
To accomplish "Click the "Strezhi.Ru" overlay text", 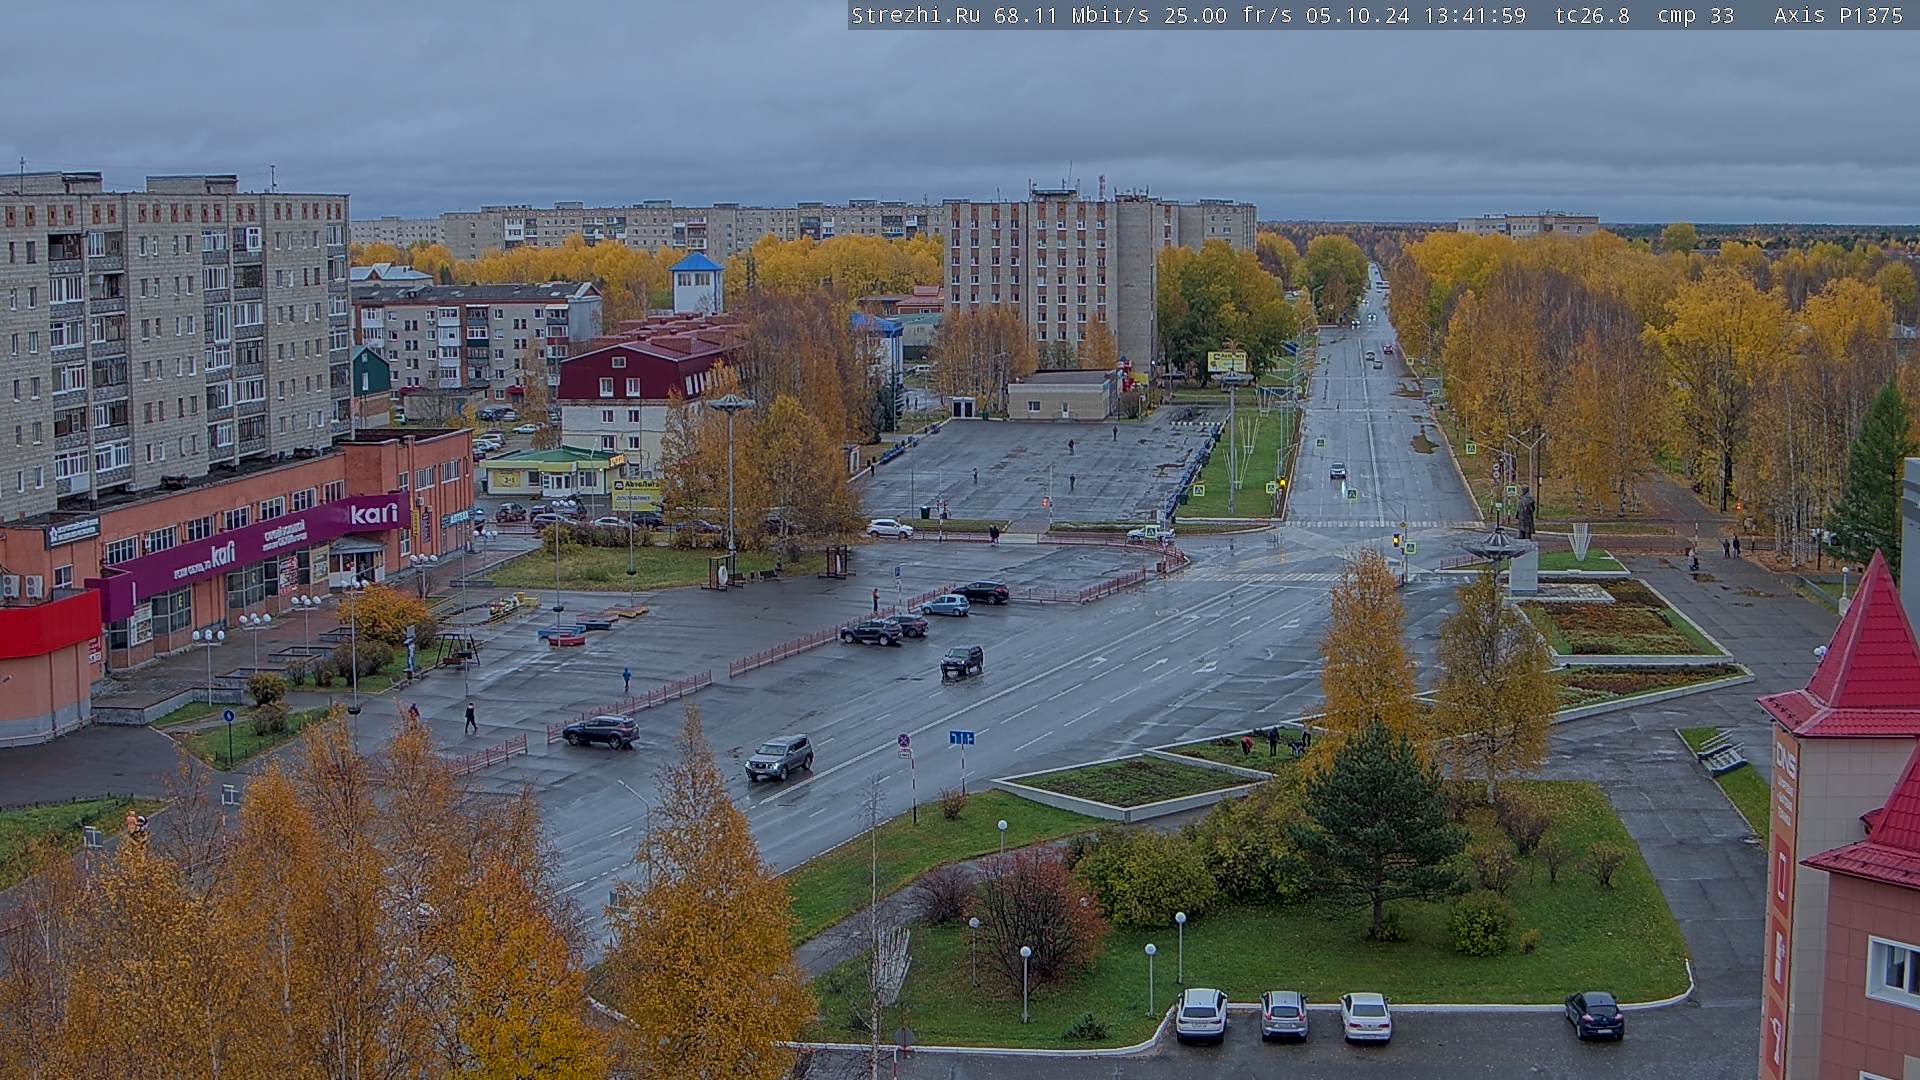I will [916, 15].
